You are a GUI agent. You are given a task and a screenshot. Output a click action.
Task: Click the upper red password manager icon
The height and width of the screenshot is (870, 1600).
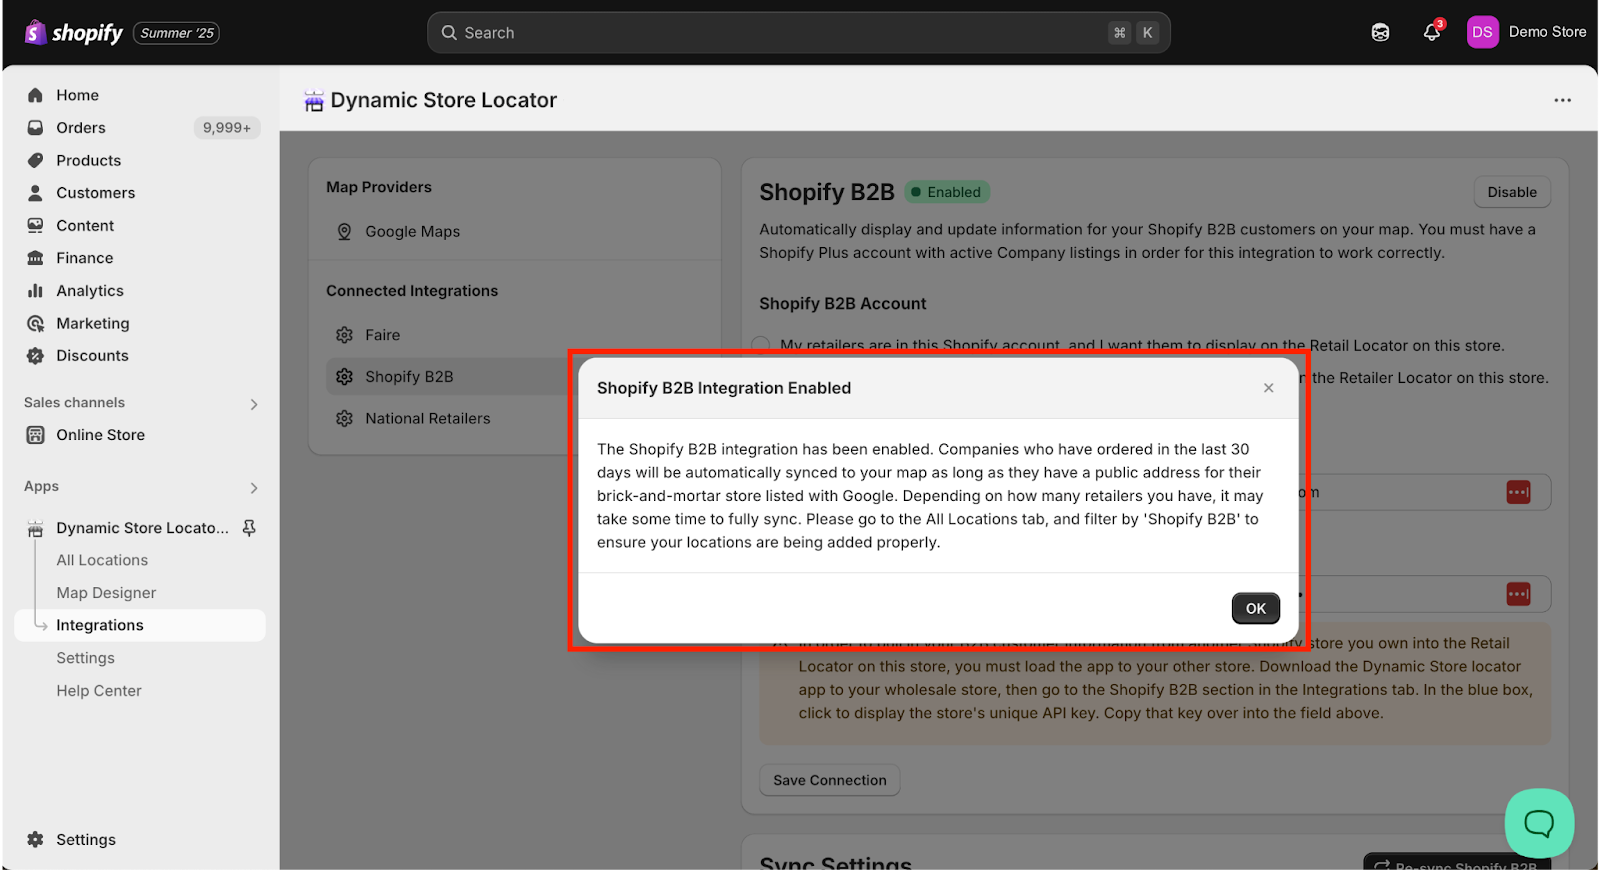pyautogui.click(x=1518, y=492)
